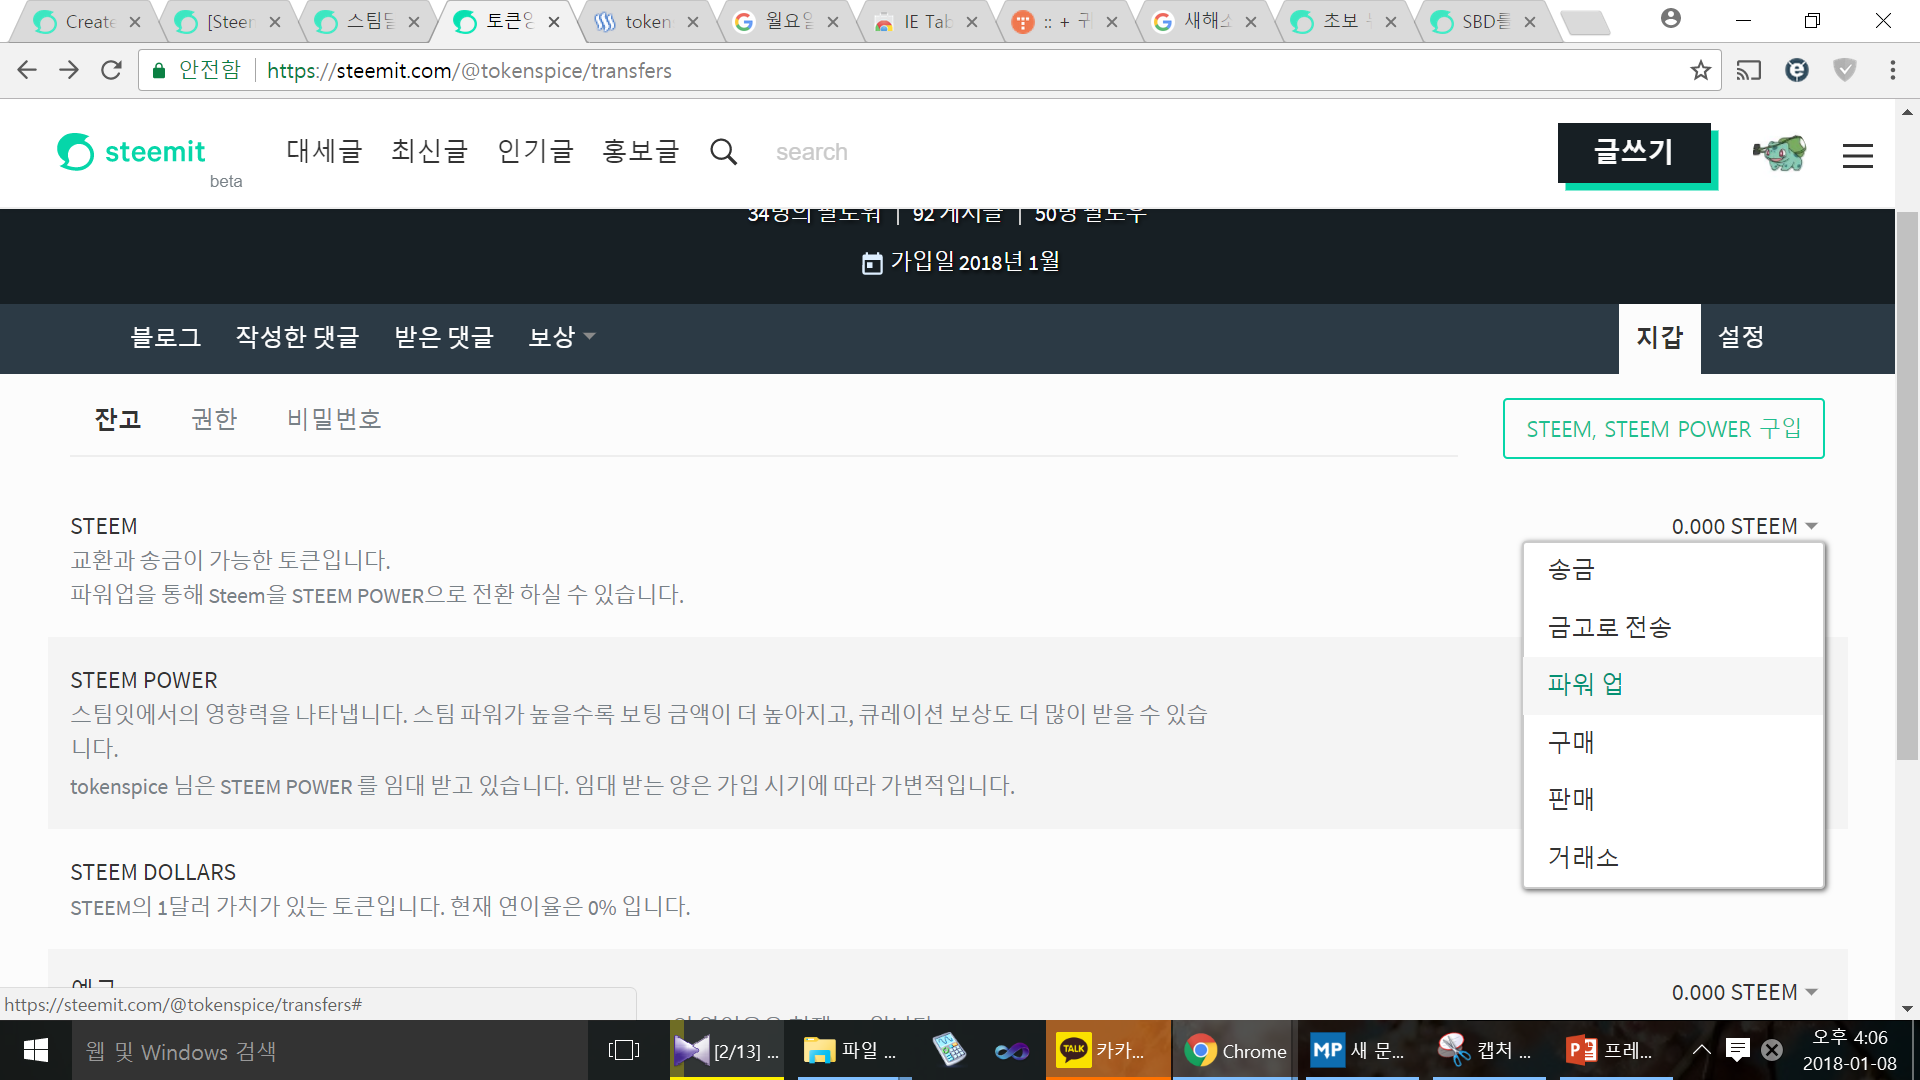Image resolution: width=1920 pixels, height=1080 pixels.
Task: Click the secure lock icon in address bar
Action: click(x=158, y=70)
